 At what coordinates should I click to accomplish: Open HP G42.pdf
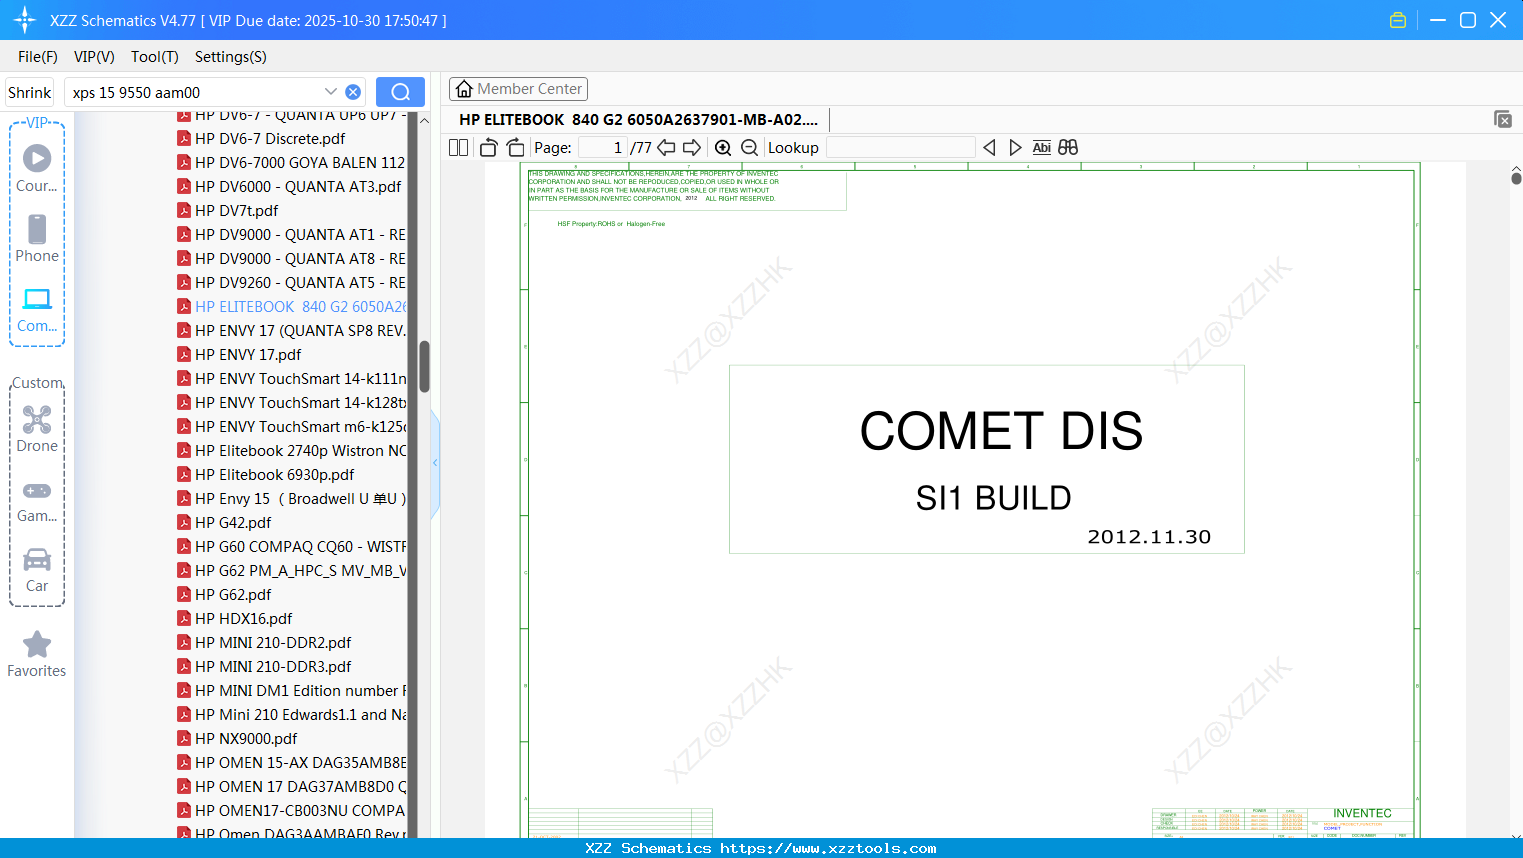(x=224, y=523)
